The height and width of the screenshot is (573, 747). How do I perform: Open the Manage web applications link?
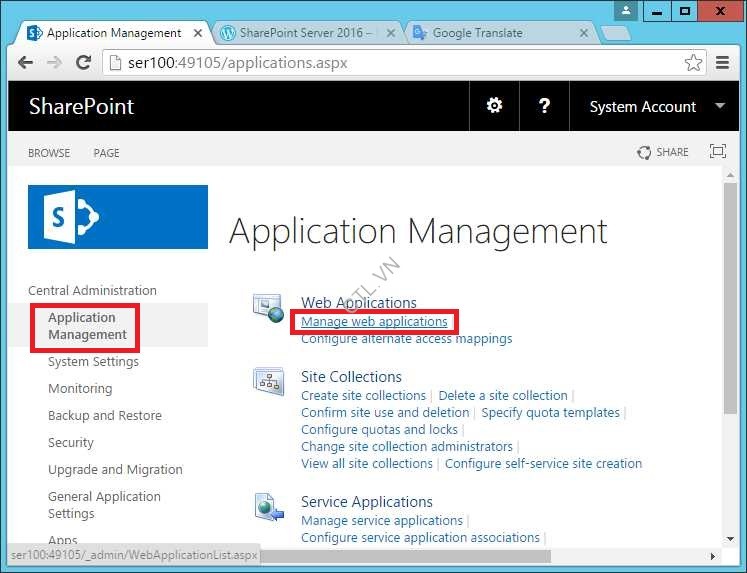(x=374, y=322)
